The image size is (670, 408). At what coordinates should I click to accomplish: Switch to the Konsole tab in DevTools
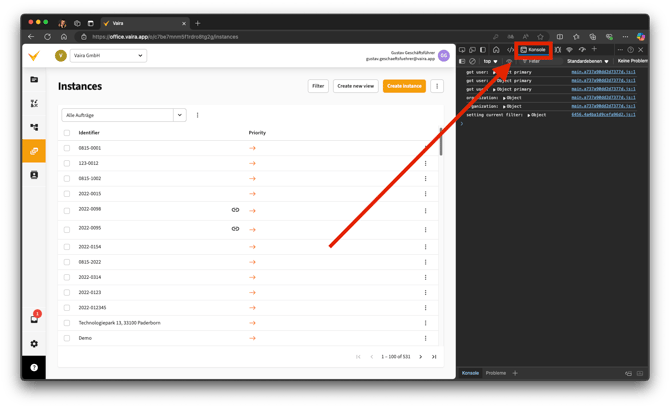point(534,49)
